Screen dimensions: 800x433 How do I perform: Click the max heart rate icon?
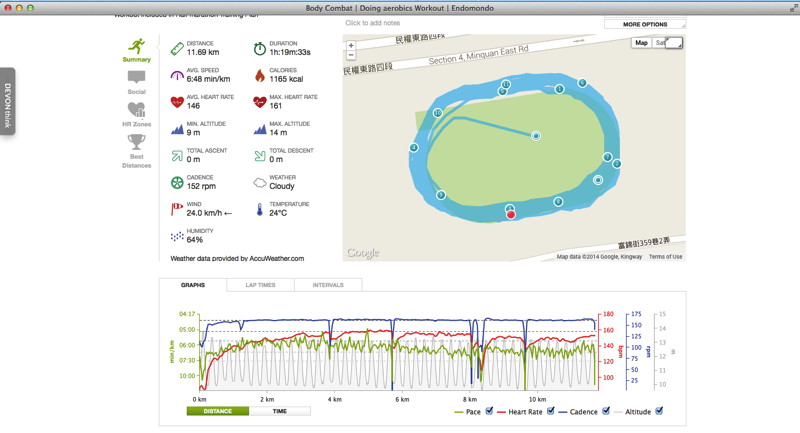pos(260,102)
